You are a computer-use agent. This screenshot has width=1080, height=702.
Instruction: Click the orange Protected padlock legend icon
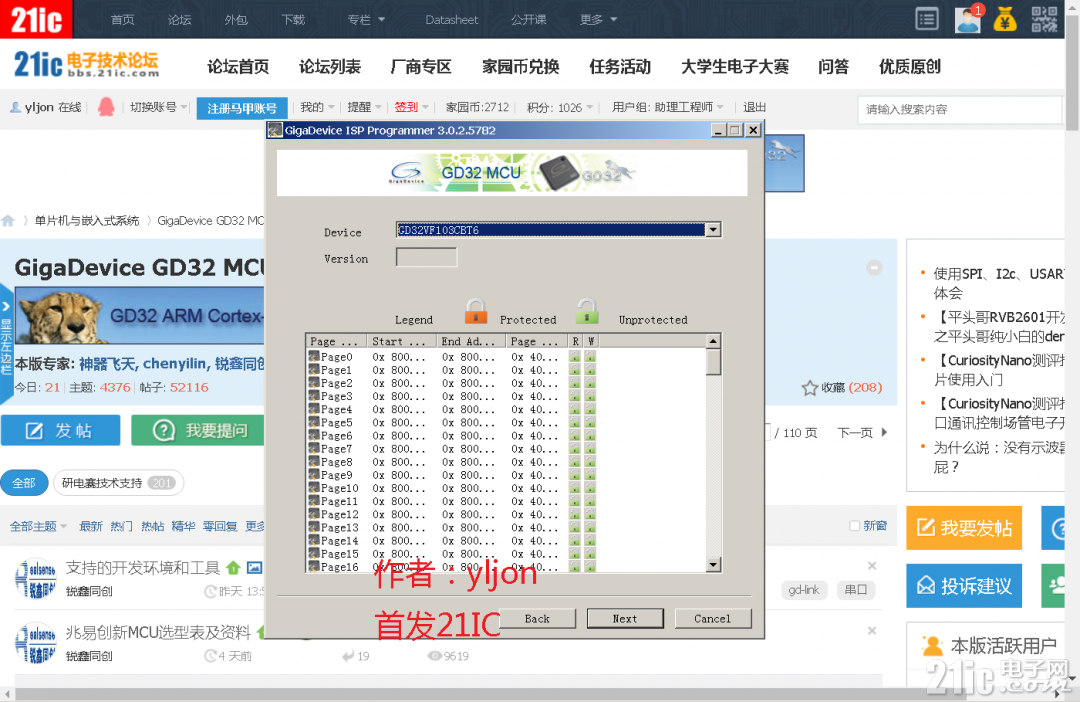(475, 311)
